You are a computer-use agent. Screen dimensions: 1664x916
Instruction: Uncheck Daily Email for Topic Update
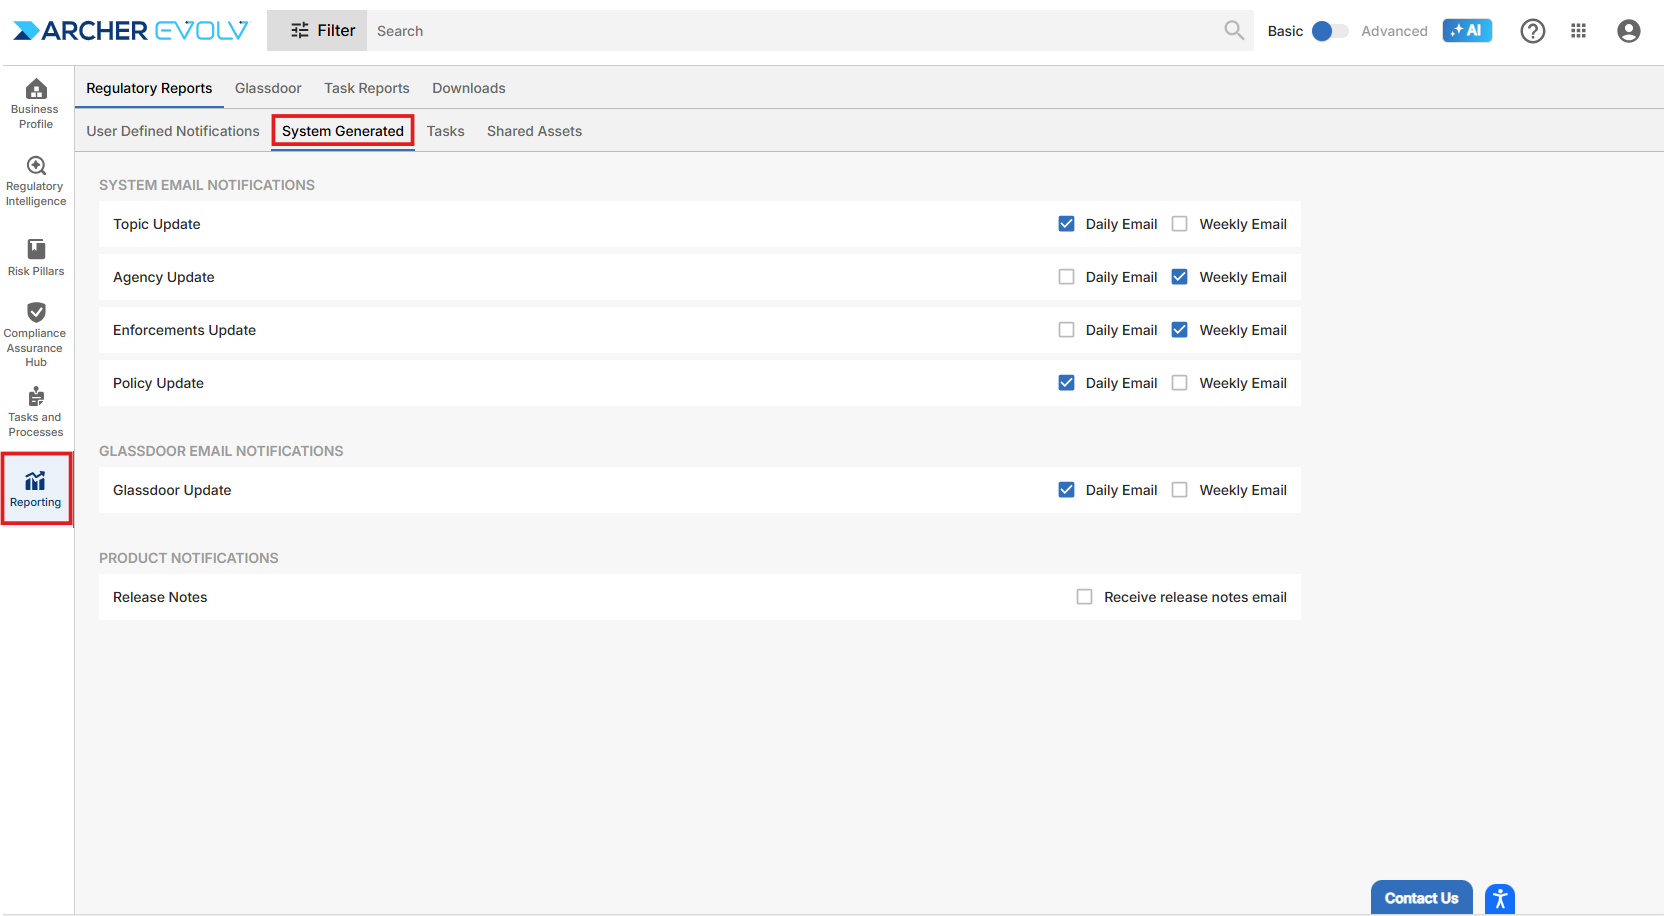[x=1066, y=224]
